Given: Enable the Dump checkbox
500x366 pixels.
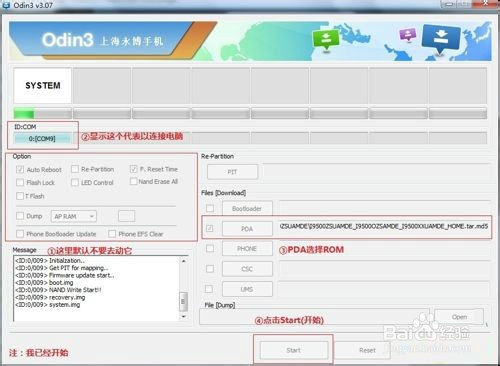Looking at the screenshot, I should [x=20, y=216].
